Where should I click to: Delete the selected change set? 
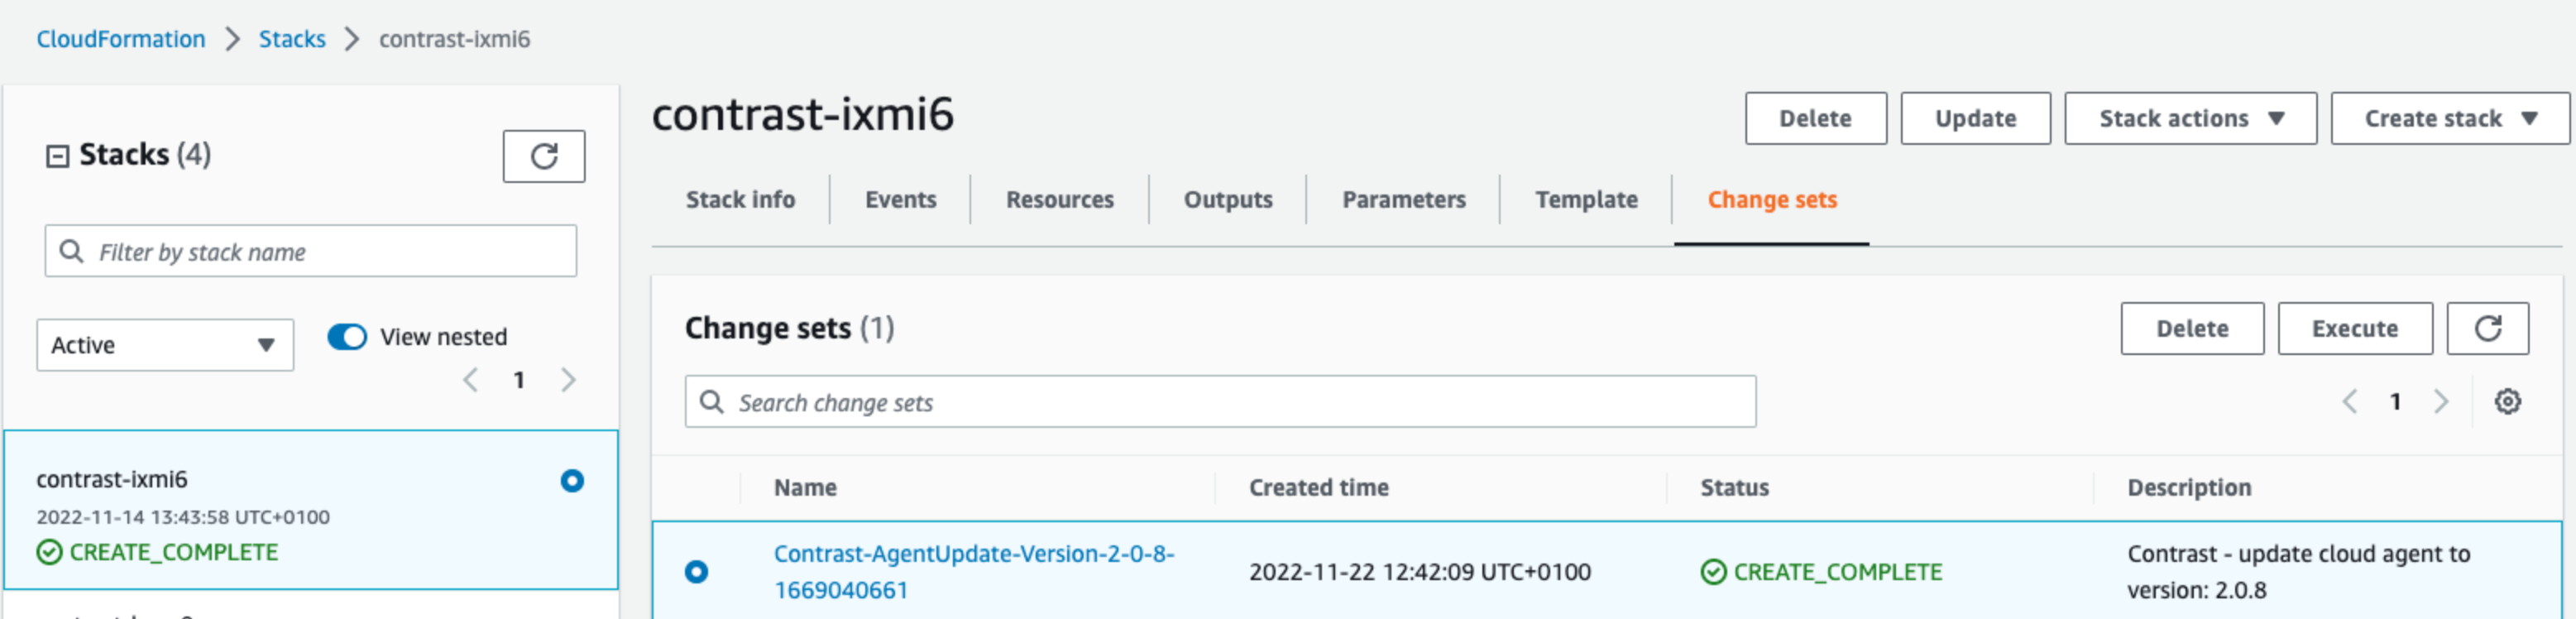tap(2192, 328)
